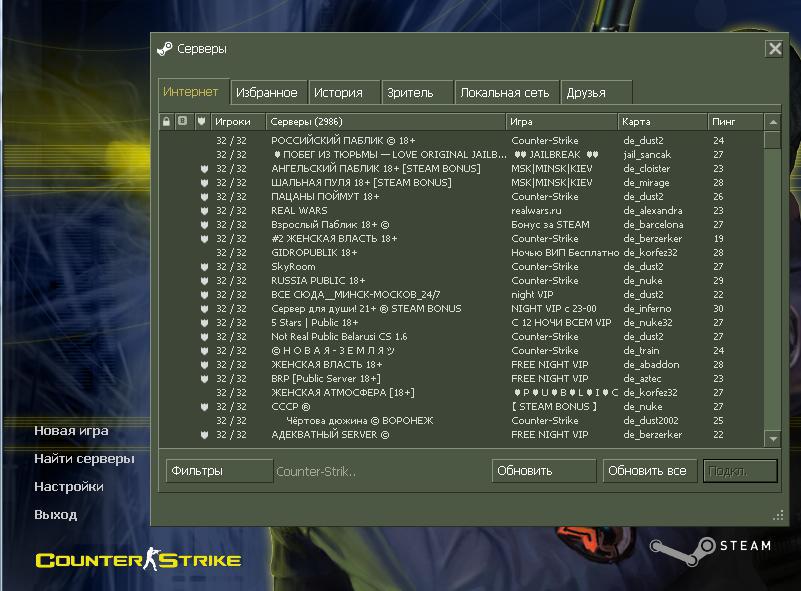The image size is (801, 591).
Task: Select GIDROPUBLIK 18+ server
Action: pos(462,253)
